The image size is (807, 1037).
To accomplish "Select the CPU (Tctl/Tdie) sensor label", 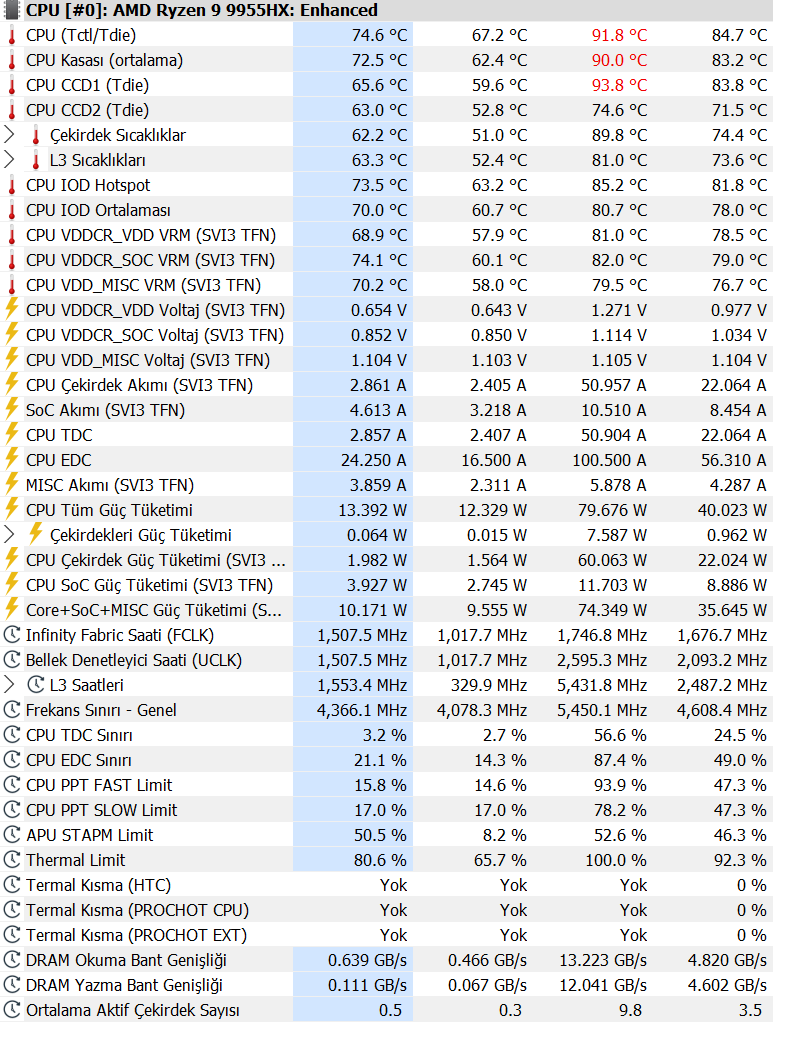I will coord(81,35).
